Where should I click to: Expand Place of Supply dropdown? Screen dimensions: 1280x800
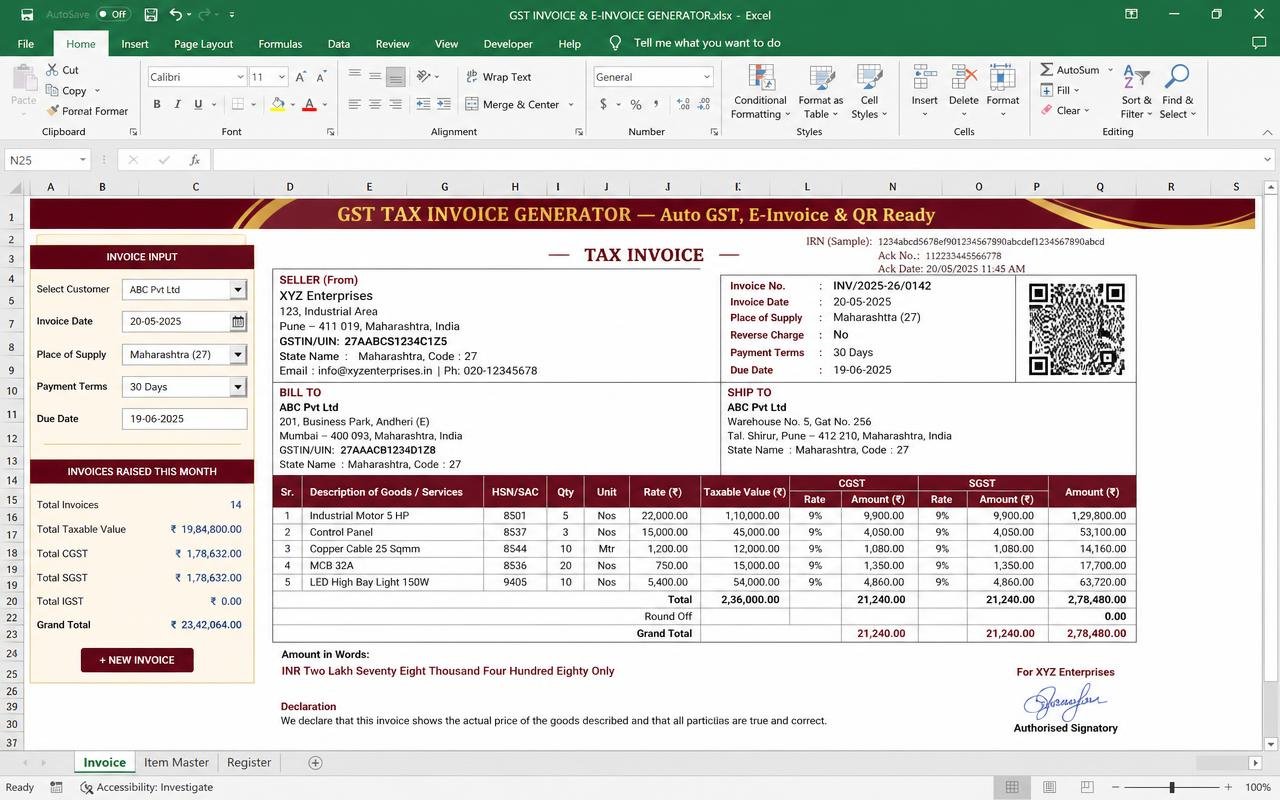coord(238,355)
